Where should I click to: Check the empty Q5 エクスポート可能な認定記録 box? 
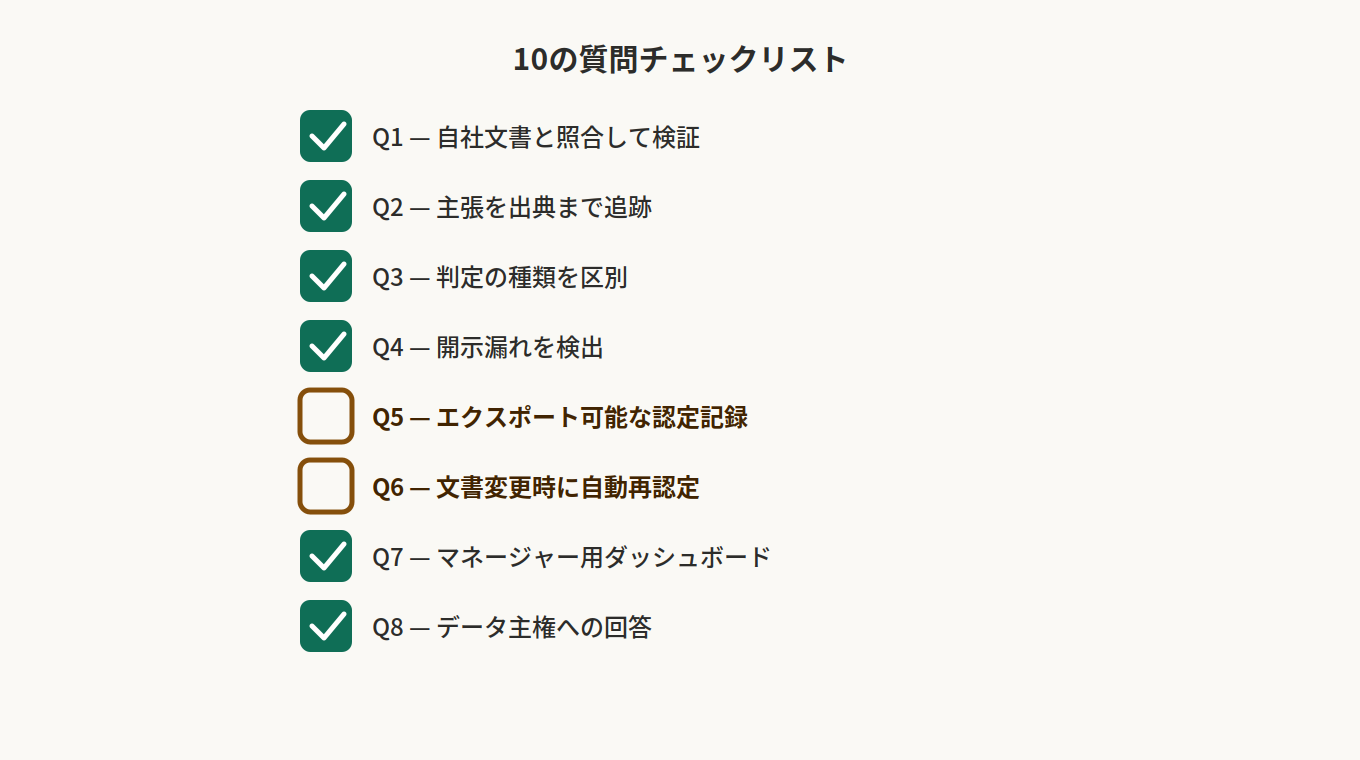(326, 416)
